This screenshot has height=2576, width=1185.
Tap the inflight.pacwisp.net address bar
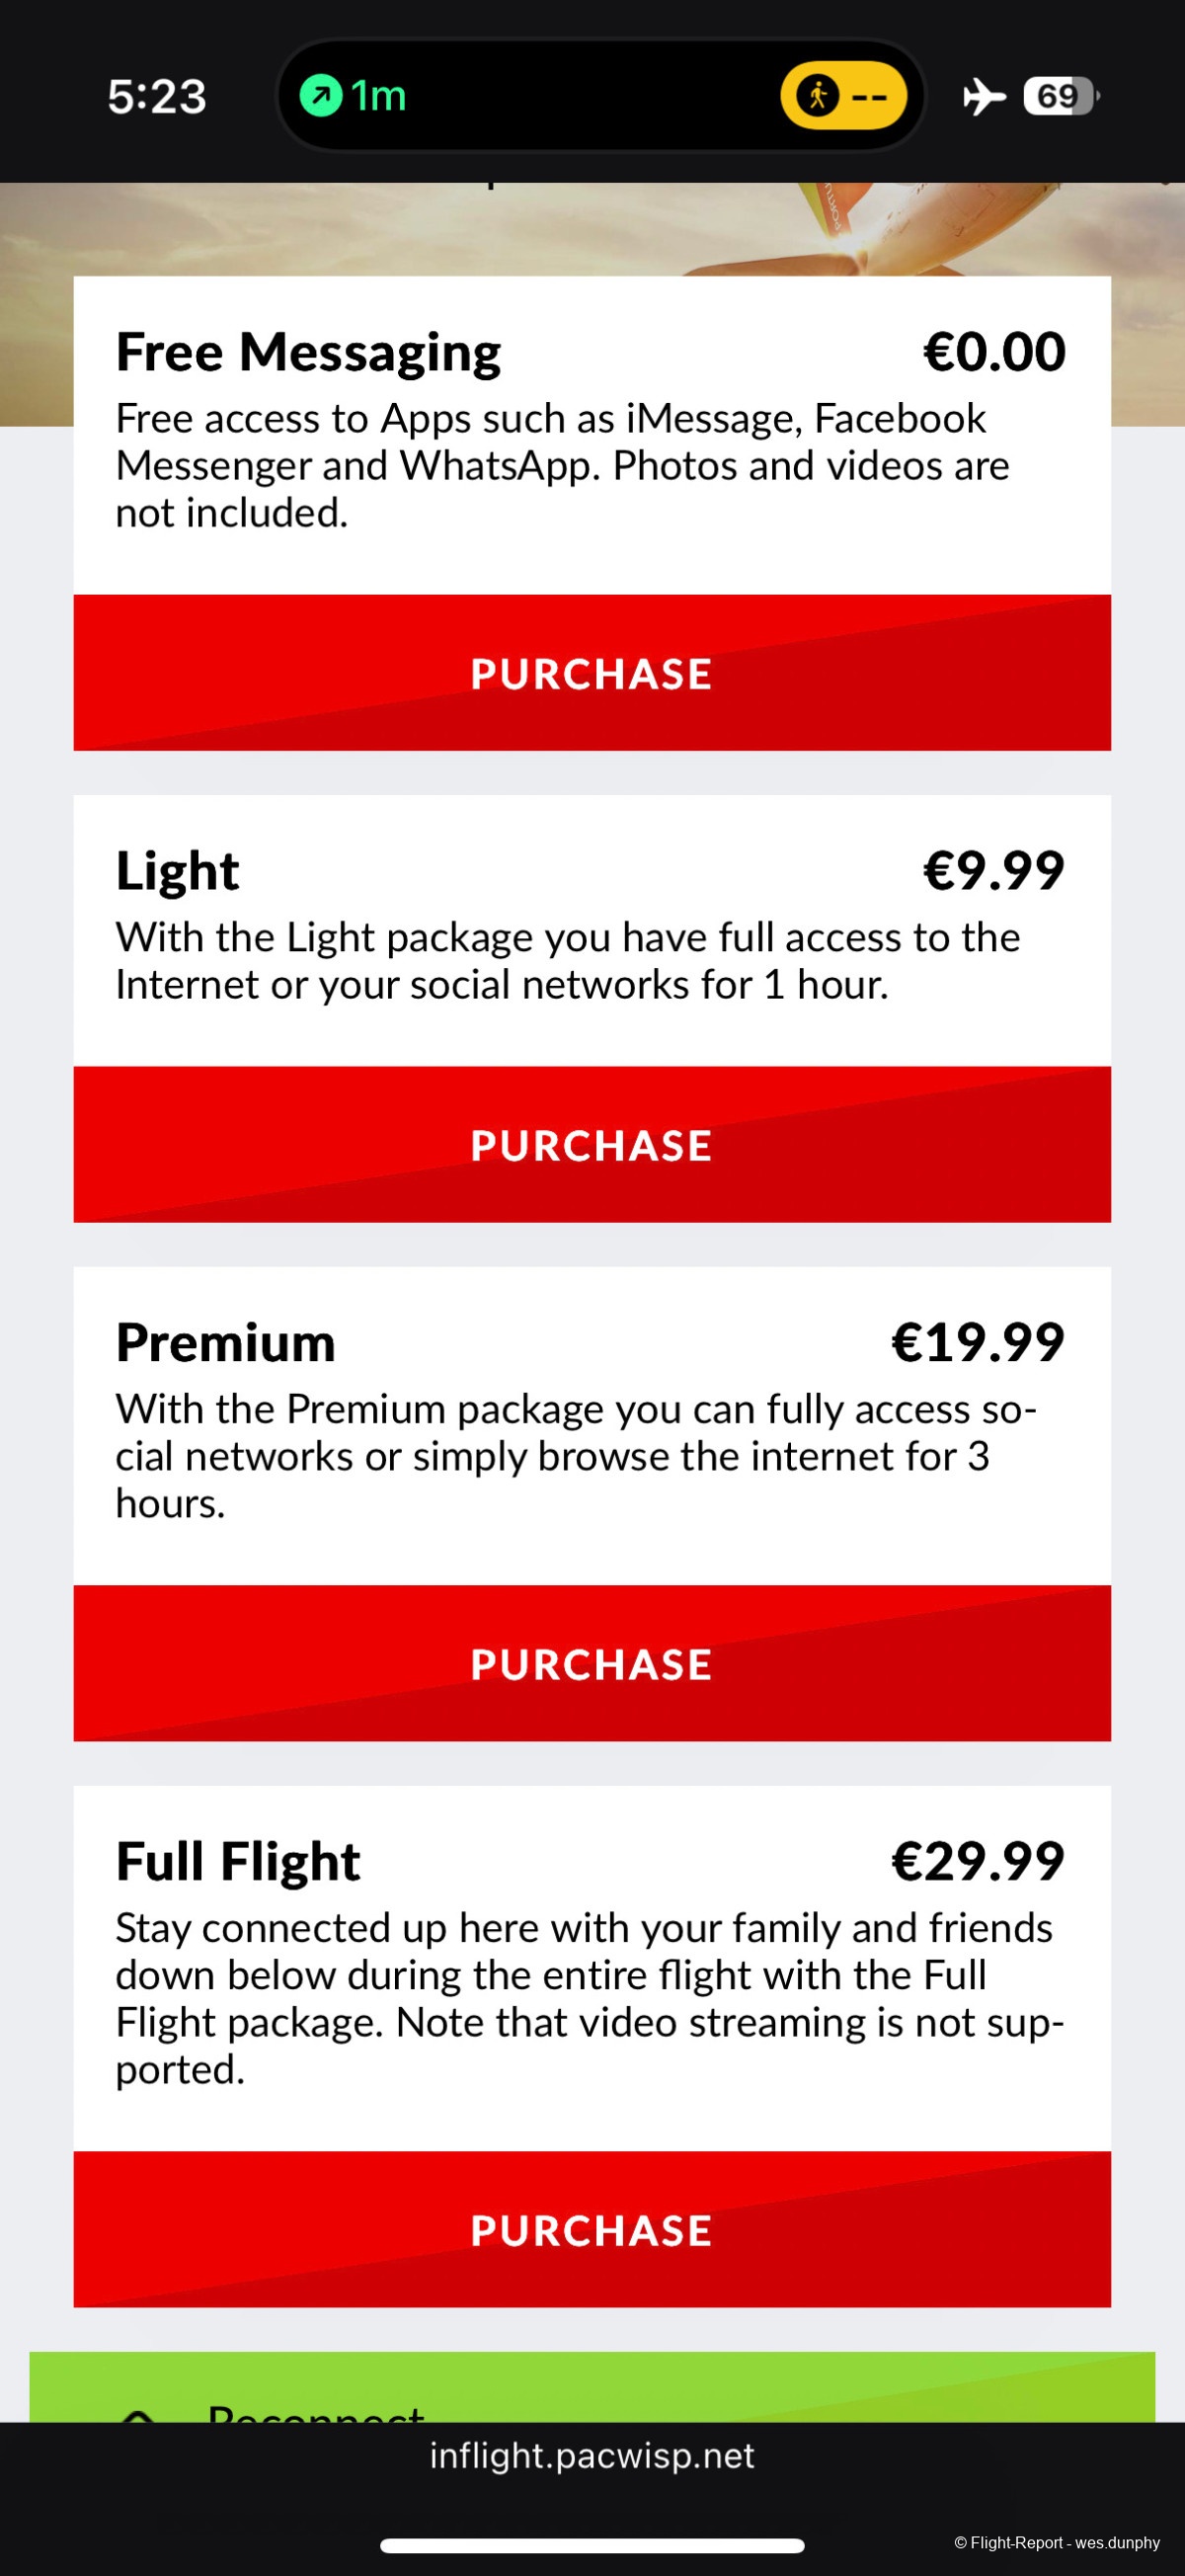point(592,2456)
